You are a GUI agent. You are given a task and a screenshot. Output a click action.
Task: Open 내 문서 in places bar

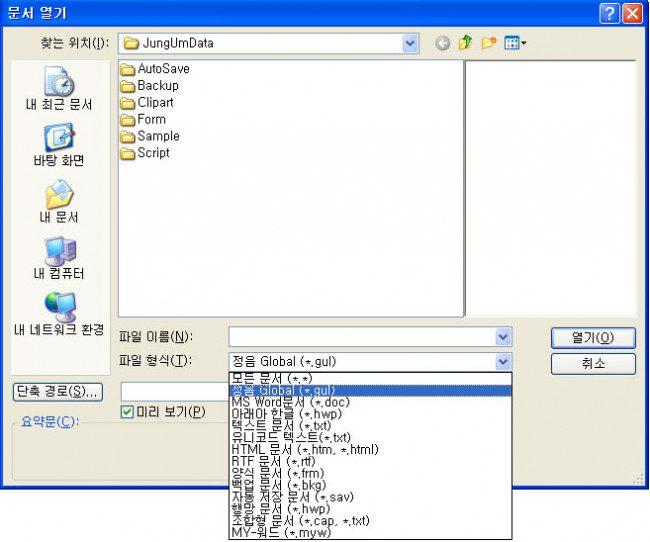click(x=59, y=201)
